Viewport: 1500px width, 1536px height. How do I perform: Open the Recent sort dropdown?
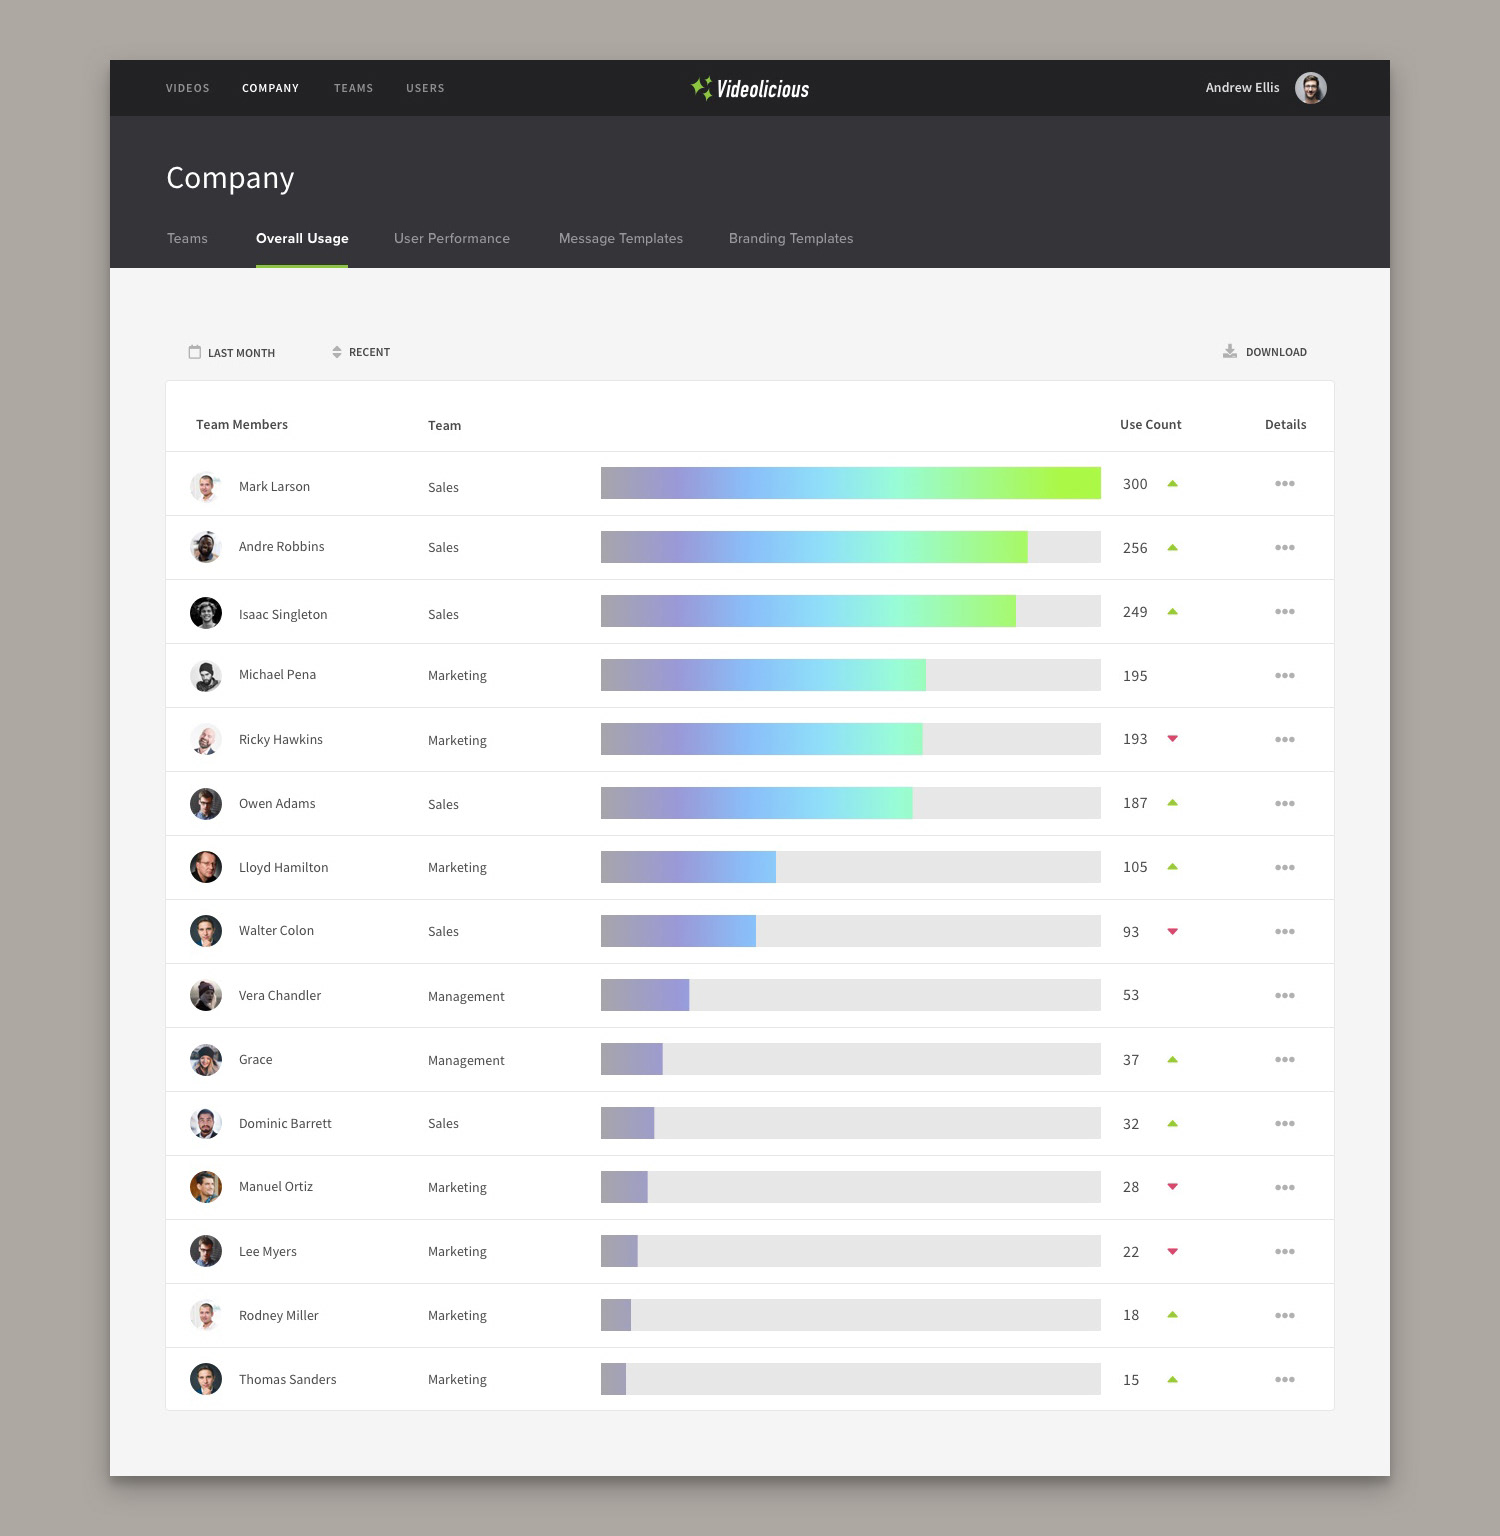(361, 352)
